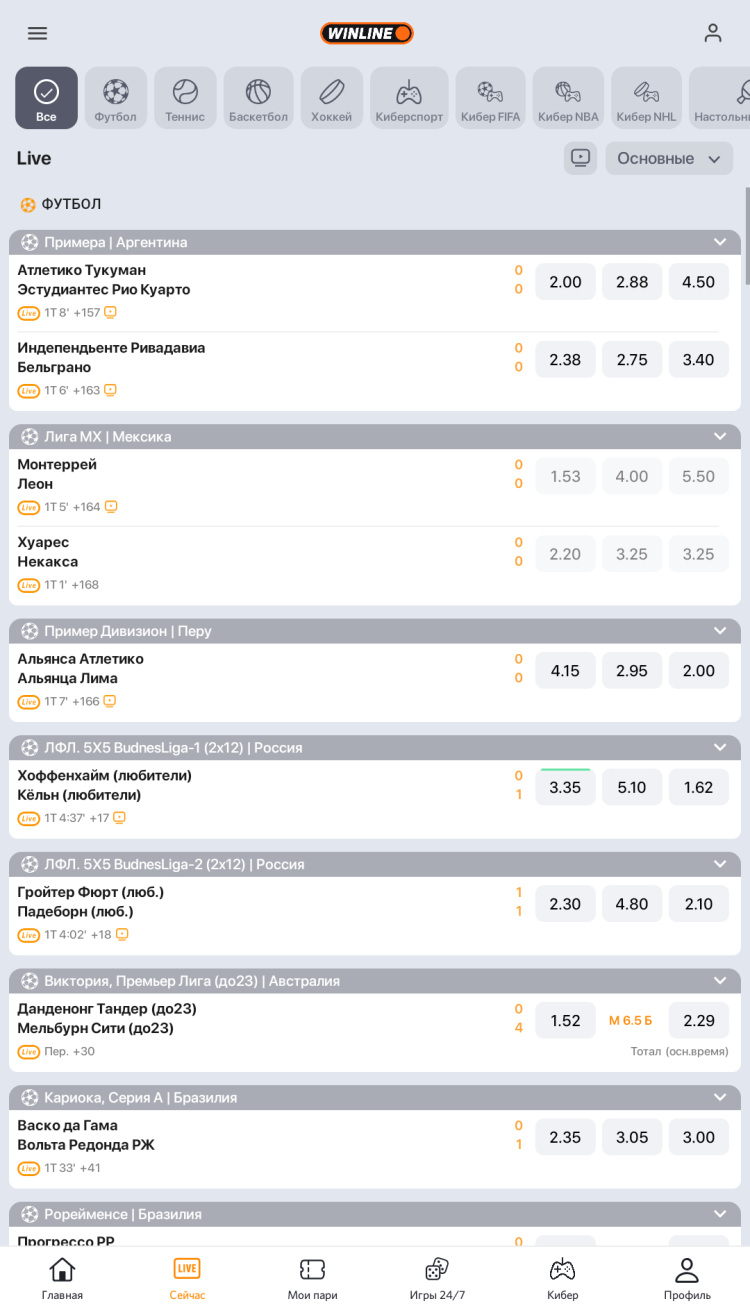
Task: Open video stream for Атлетико Тукуман match
Action: pyautogui.click(x=110, y=312)
